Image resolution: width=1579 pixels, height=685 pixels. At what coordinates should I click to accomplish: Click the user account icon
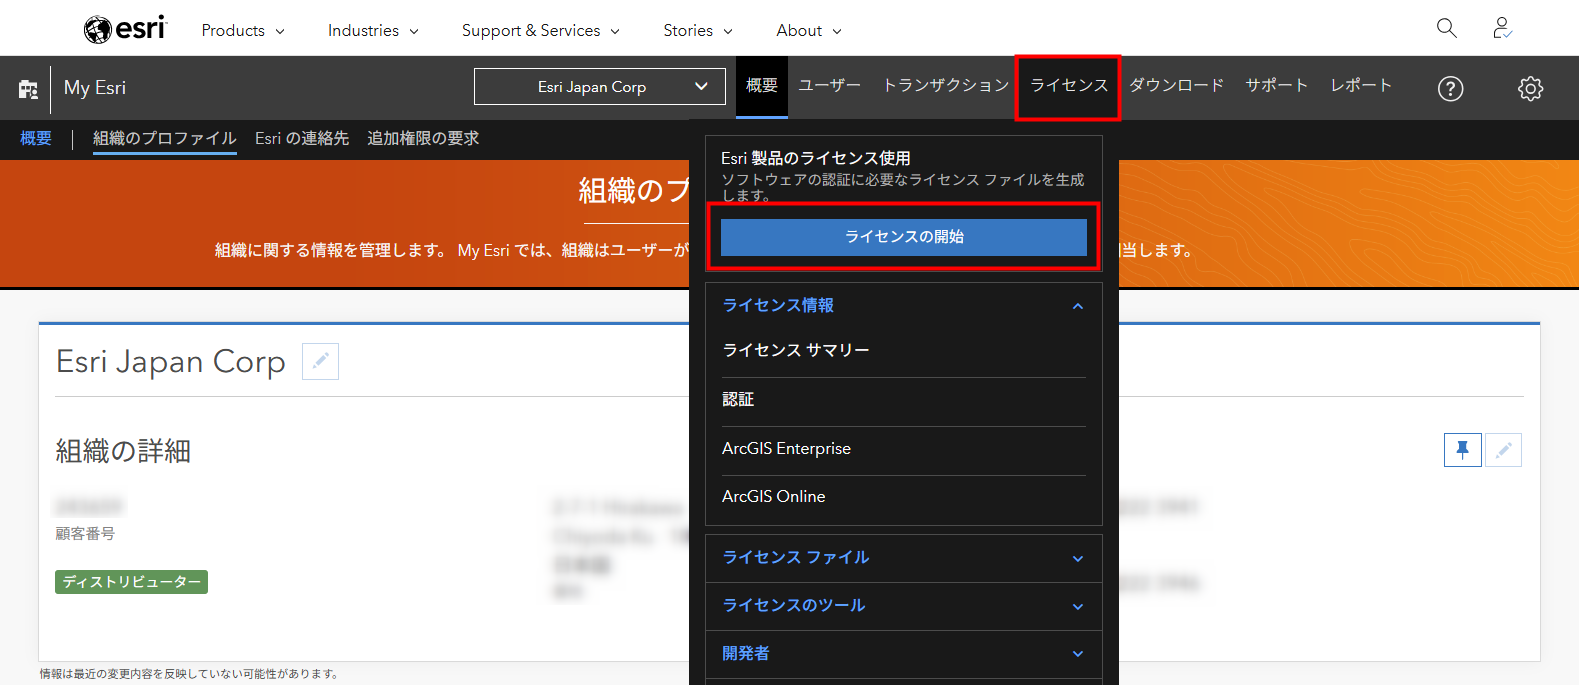pyautogui.click(x=1501, y=28)
